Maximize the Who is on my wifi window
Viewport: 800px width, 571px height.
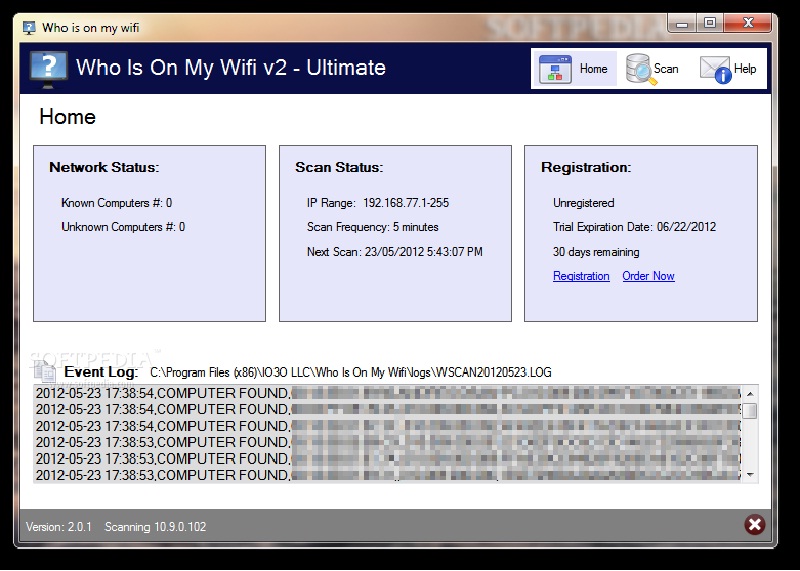[710, 23]
